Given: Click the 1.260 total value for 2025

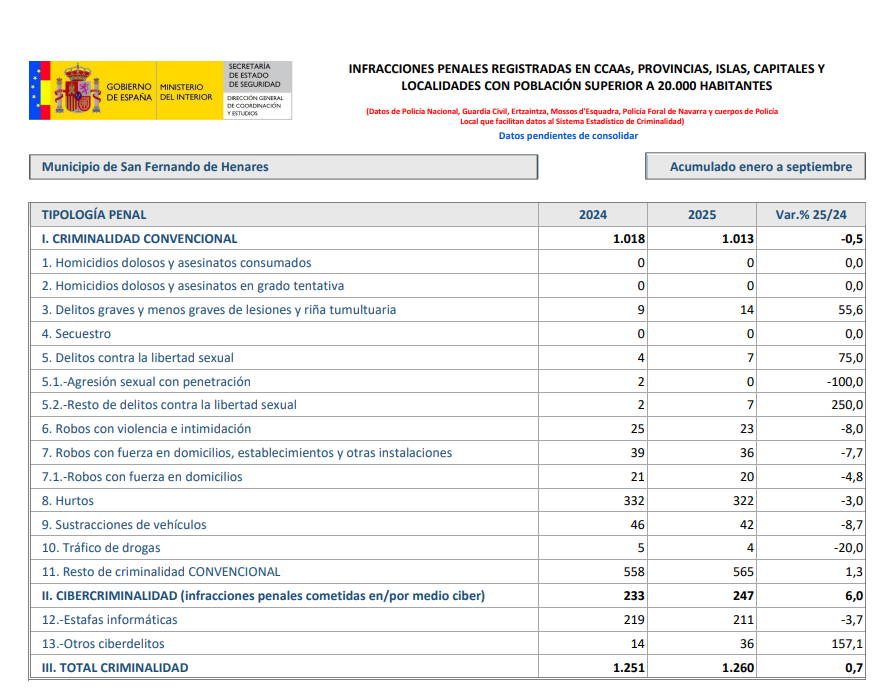Looking at the screenshot, I should 737,667.
